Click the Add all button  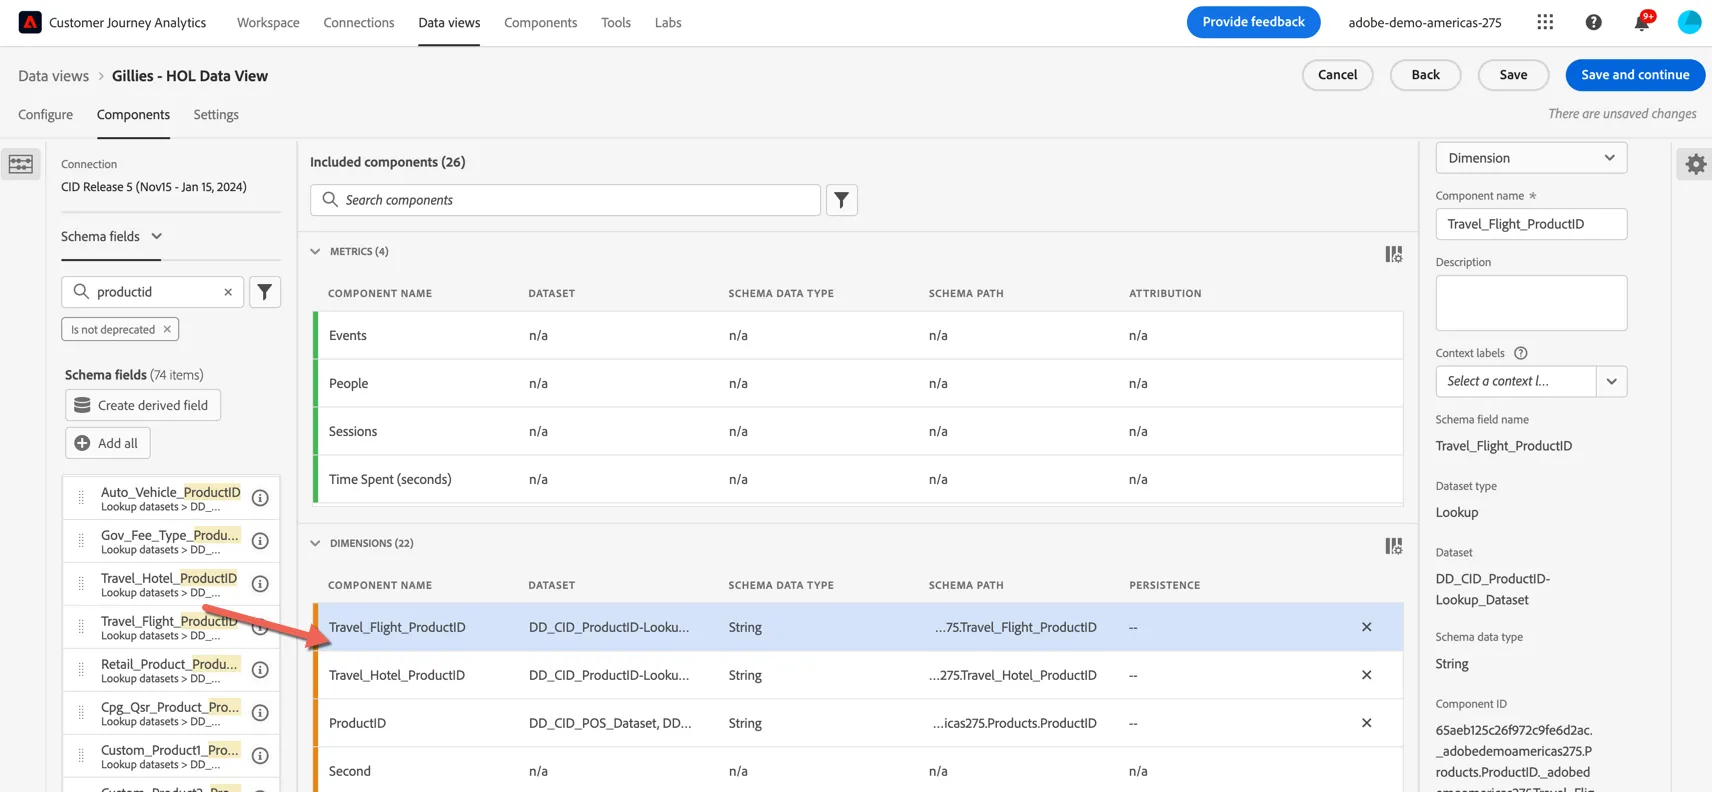click(108, 443)
